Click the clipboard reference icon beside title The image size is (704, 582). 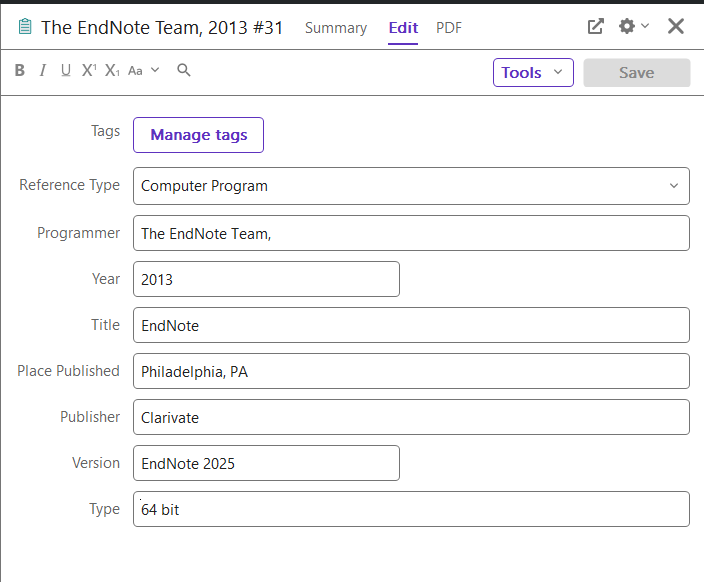(25, 27)
